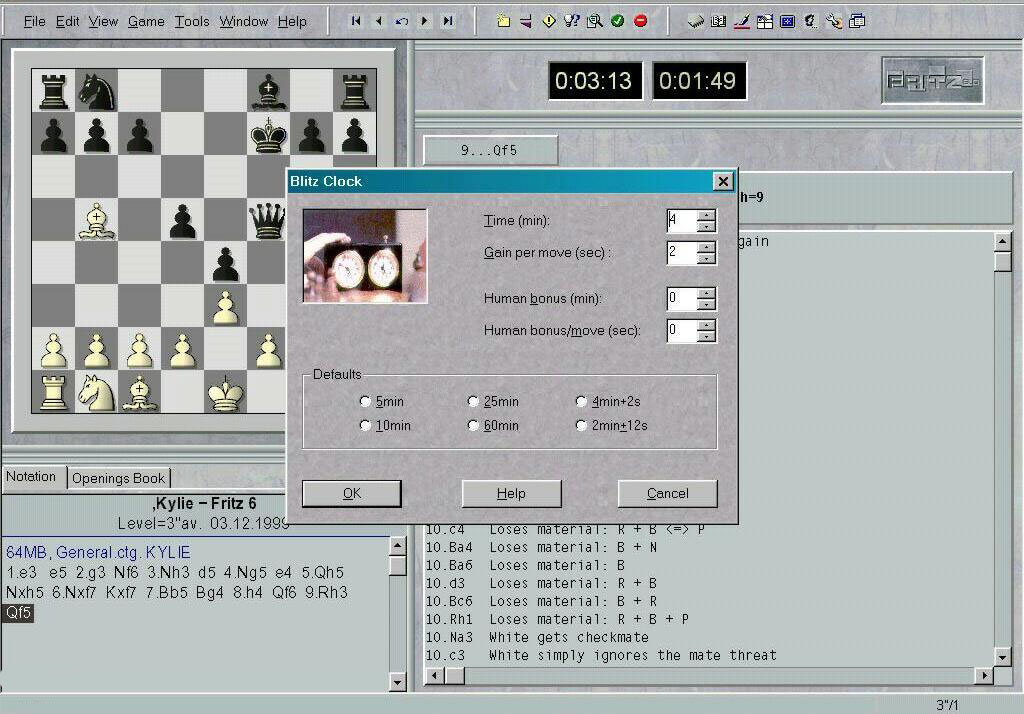Viewport: 1024px width, 714px height.
Task: Decrease the Gain per move value
Action: click(x=707, y=259)
